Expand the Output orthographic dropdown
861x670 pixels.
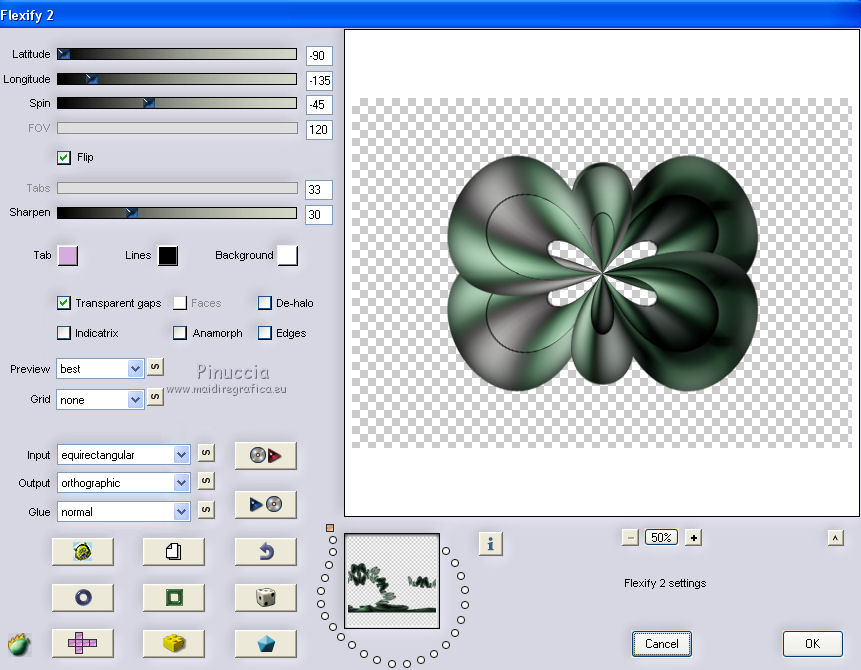[181, 483]
